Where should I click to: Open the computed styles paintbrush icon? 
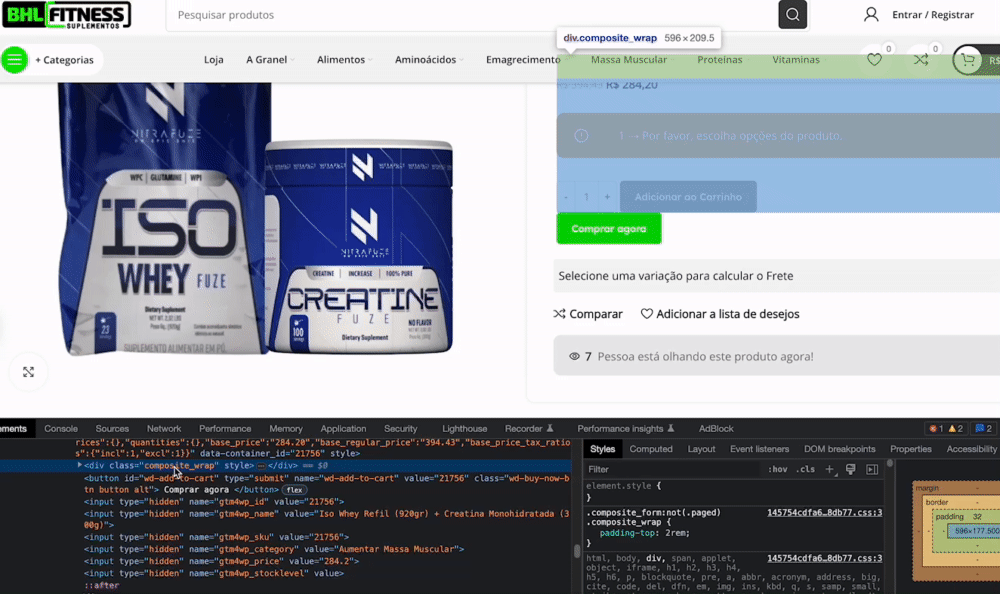[850, 469]
